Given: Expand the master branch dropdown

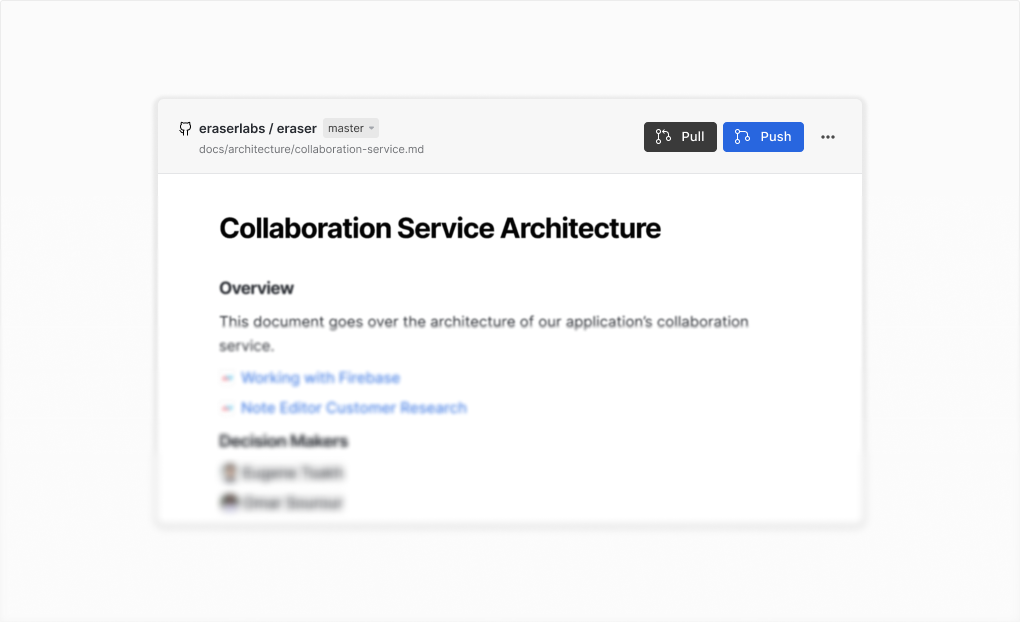Looking at the screenshot, I should click(350, 128).
